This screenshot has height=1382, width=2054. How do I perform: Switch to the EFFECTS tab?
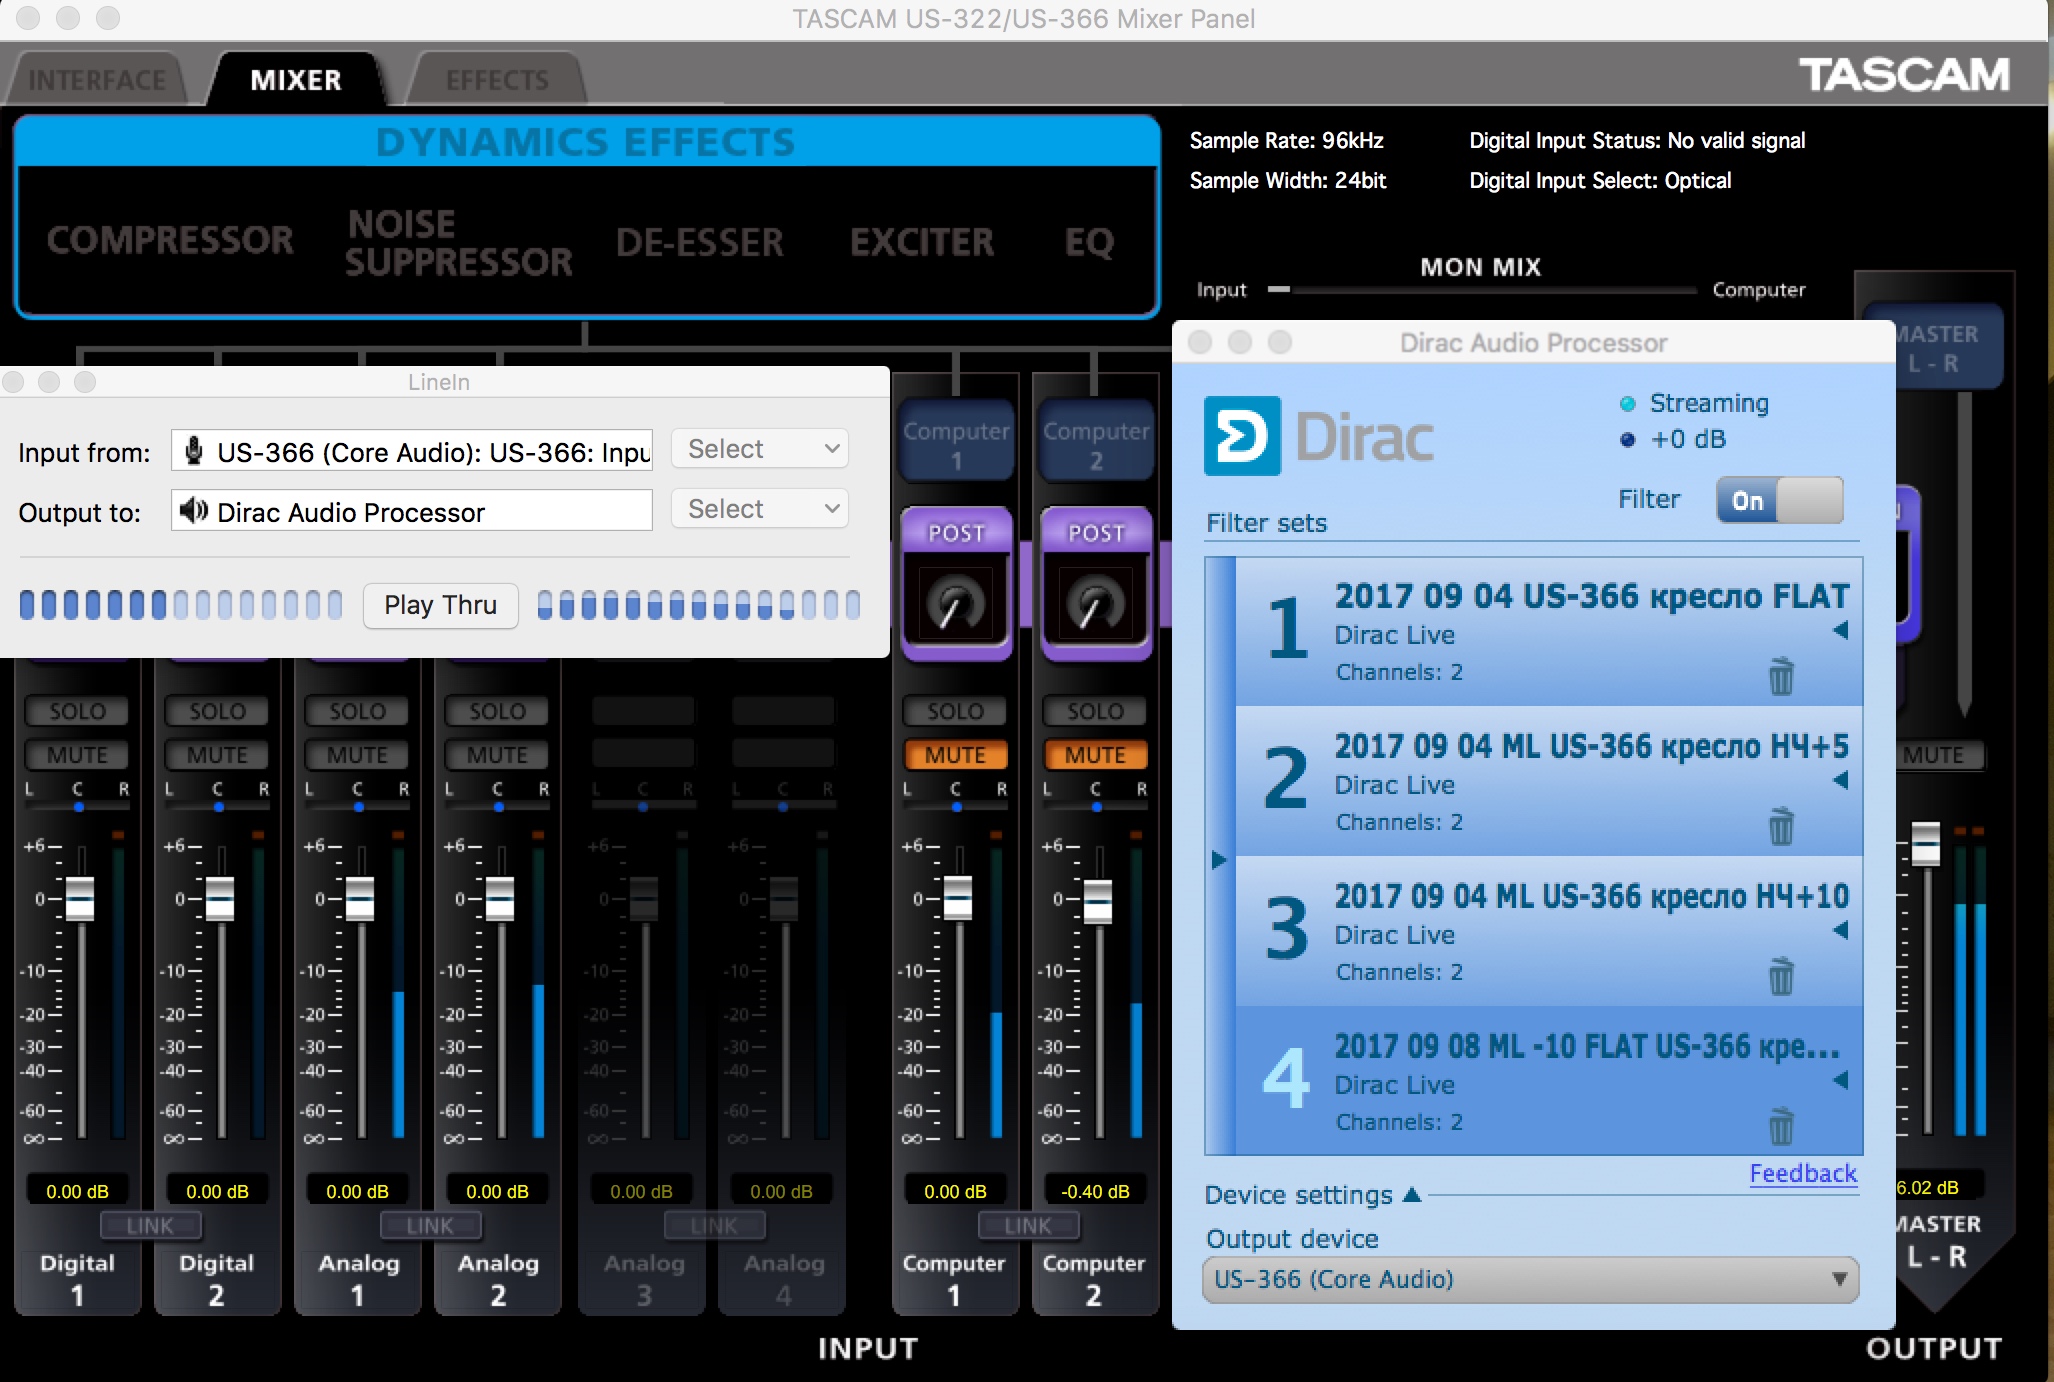[497, 80]
